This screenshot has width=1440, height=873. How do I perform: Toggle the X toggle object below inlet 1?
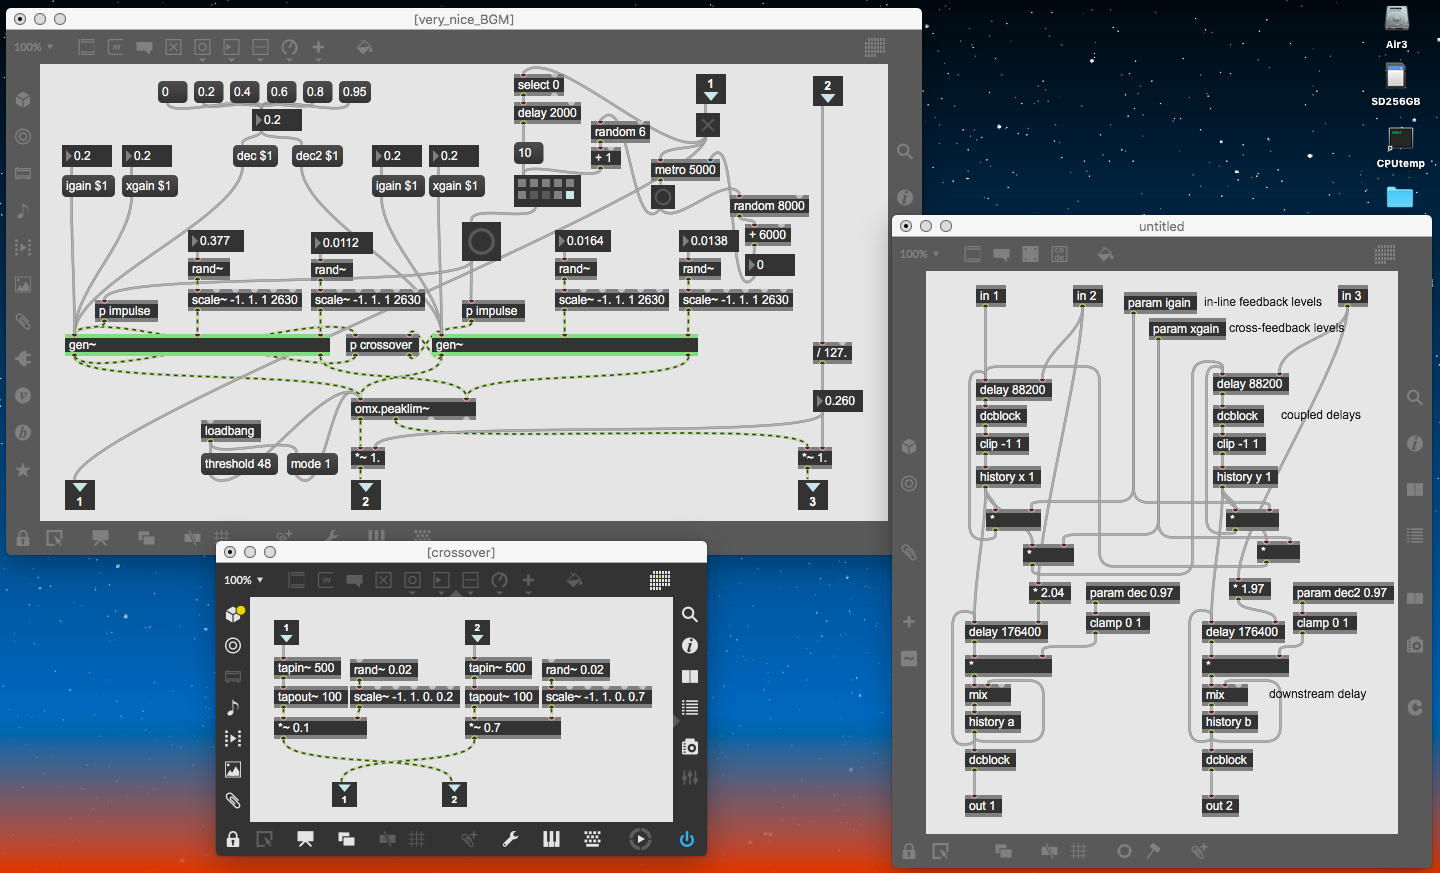[708, 125]
